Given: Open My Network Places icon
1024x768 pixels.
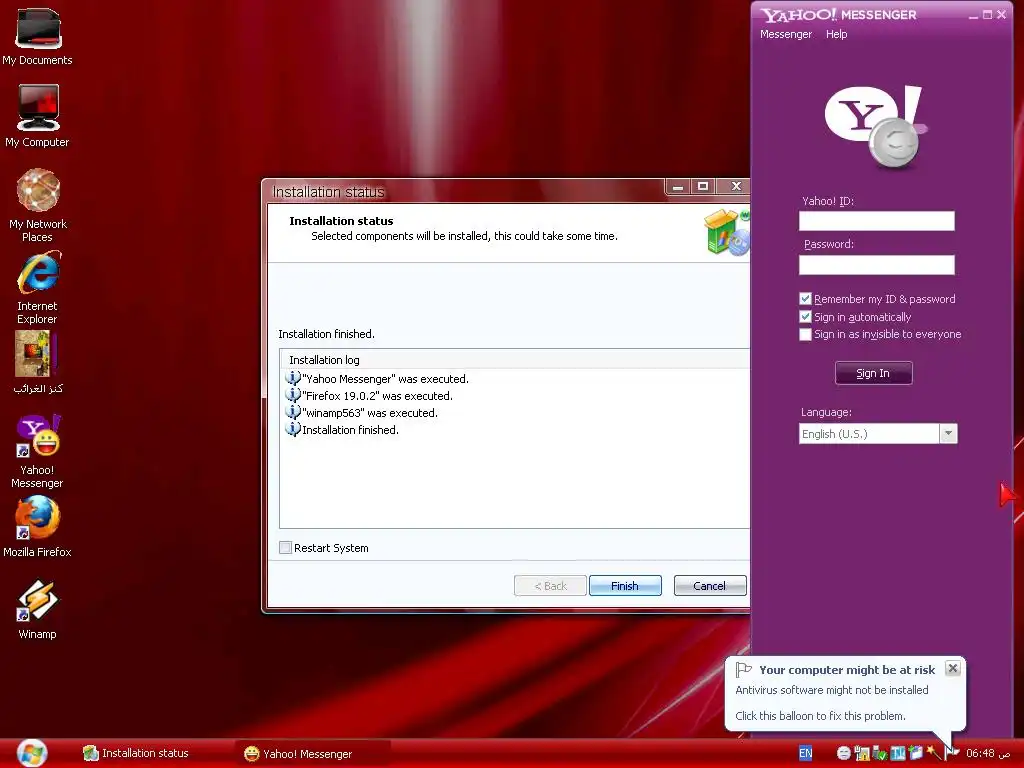Looking at the screenshot, I should [x=38, y=205].
